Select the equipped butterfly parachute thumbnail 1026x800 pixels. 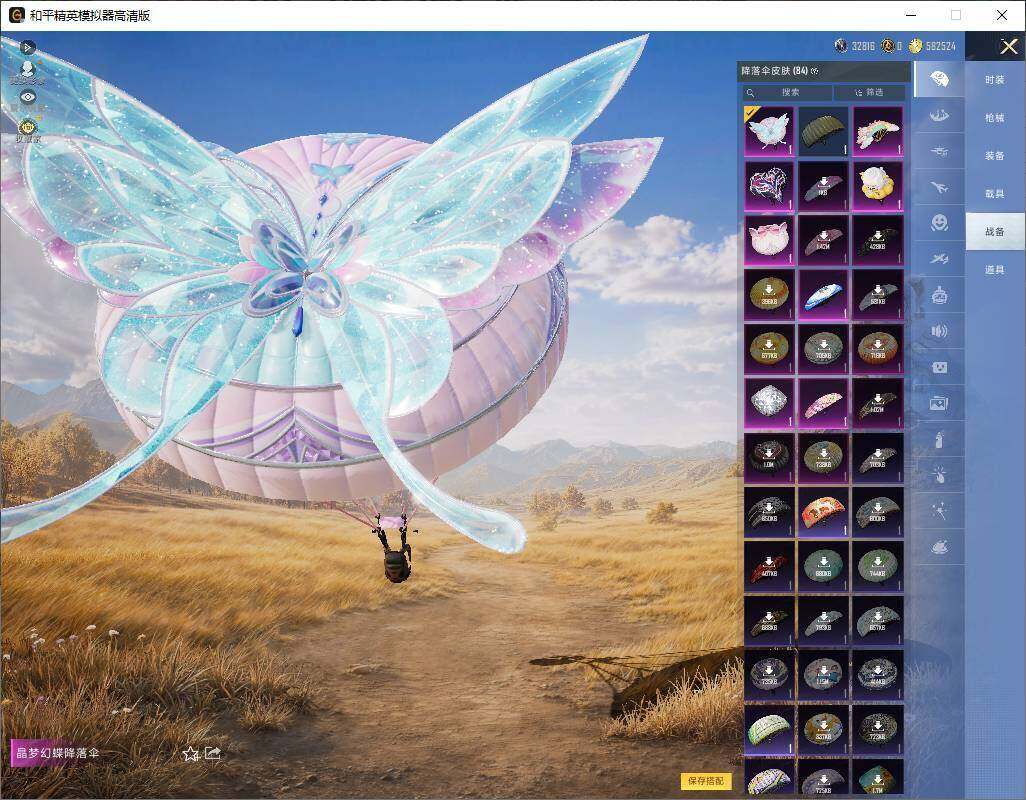[x=770, y=131]
